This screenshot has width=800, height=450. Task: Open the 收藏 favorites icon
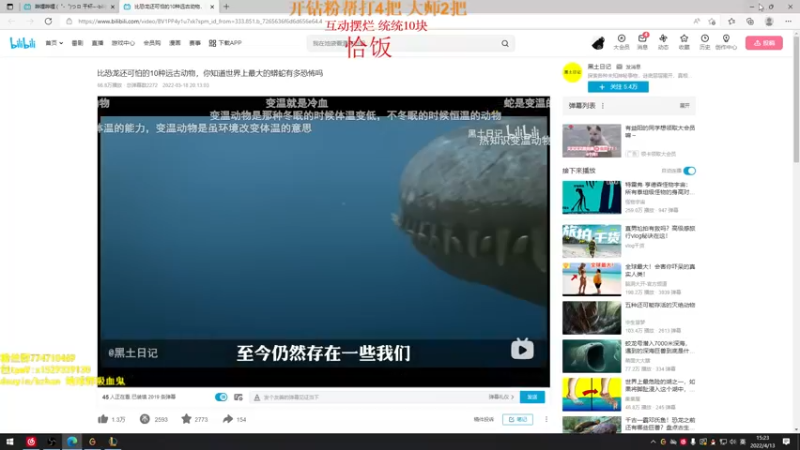(x=684, y=42)
